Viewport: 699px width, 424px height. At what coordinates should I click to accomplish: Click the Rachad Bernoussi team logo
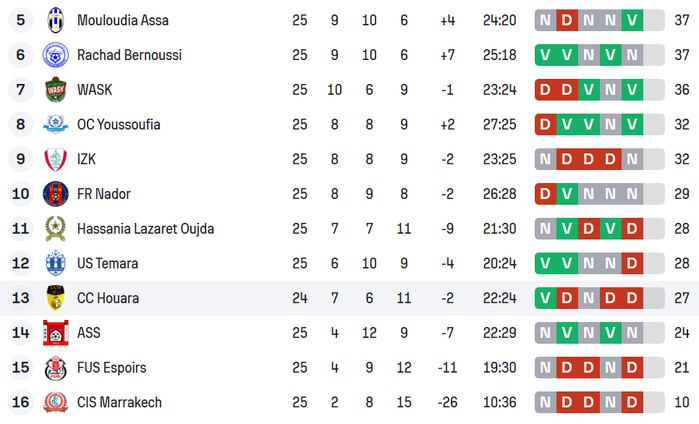[x=55, y=55]
